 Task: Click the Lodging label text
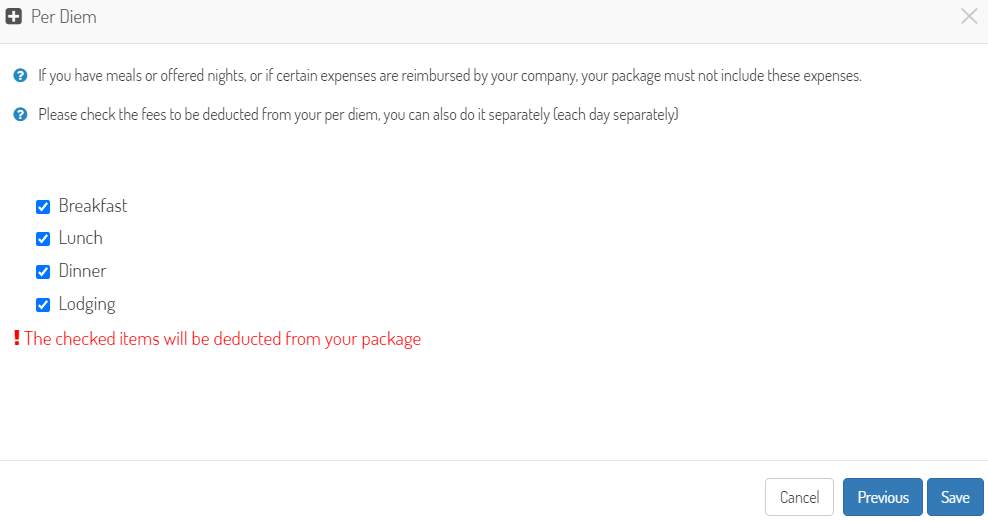click(87, 304)
